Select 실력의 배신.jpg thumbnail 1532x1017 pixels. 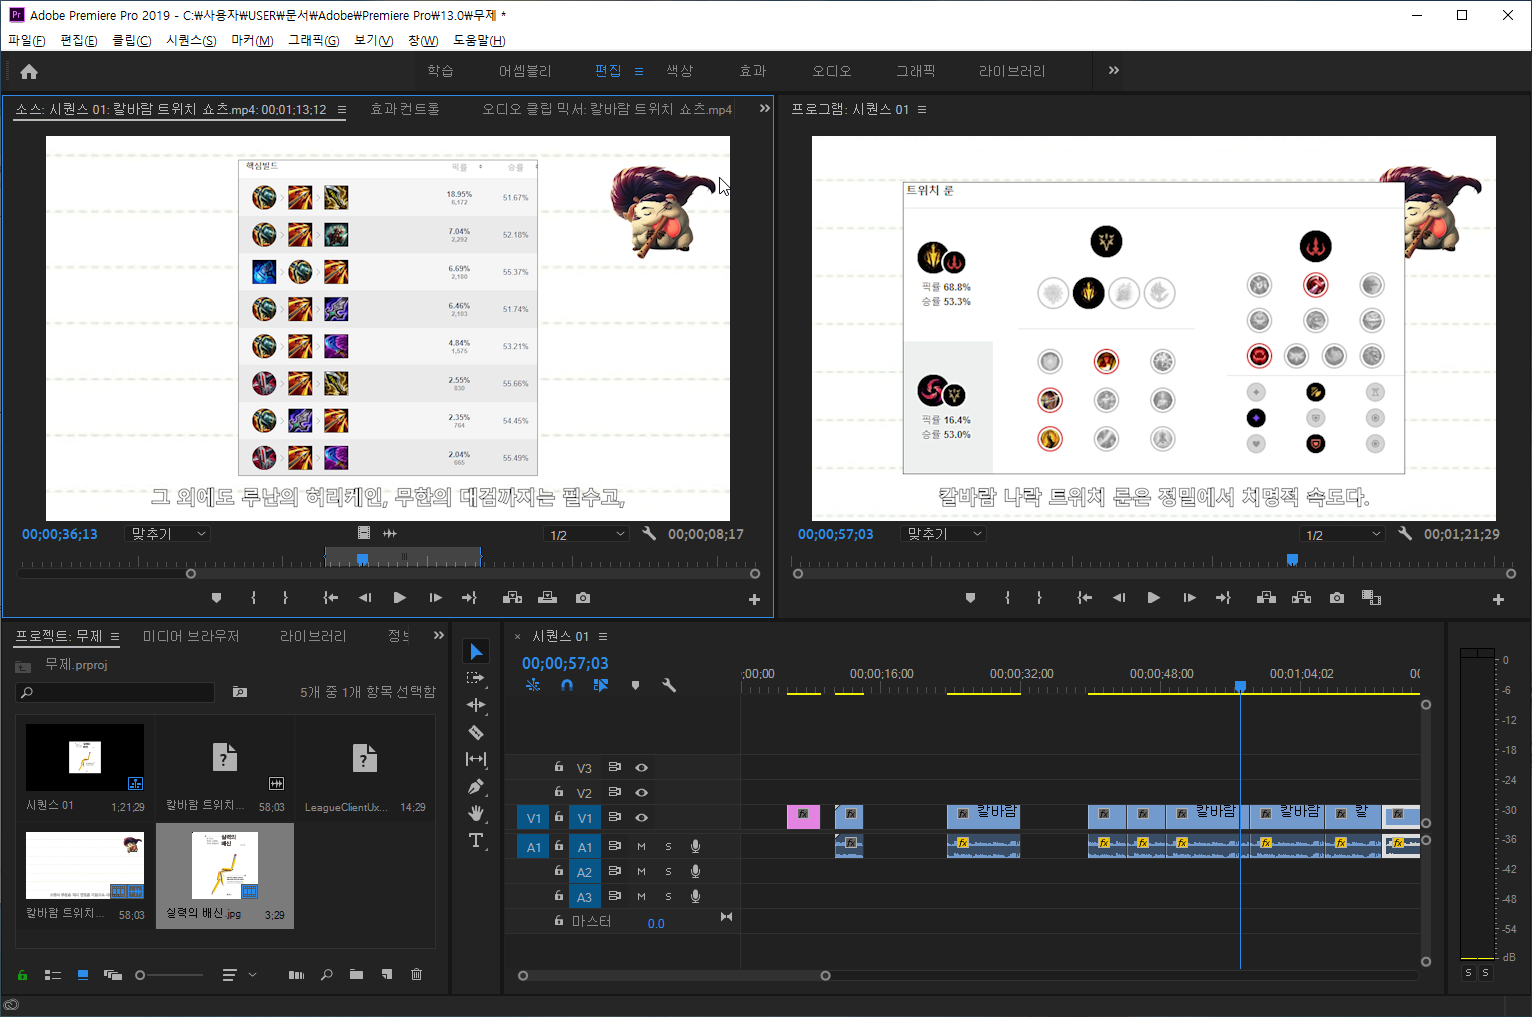pyautogui.click(x=225, y=865)
